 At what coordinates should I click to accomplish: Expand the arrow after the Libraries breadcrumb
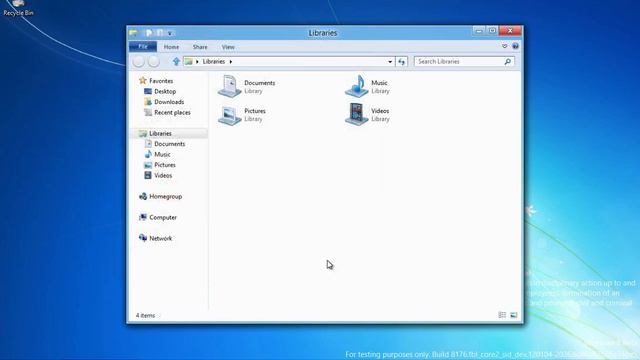(231, 62)
